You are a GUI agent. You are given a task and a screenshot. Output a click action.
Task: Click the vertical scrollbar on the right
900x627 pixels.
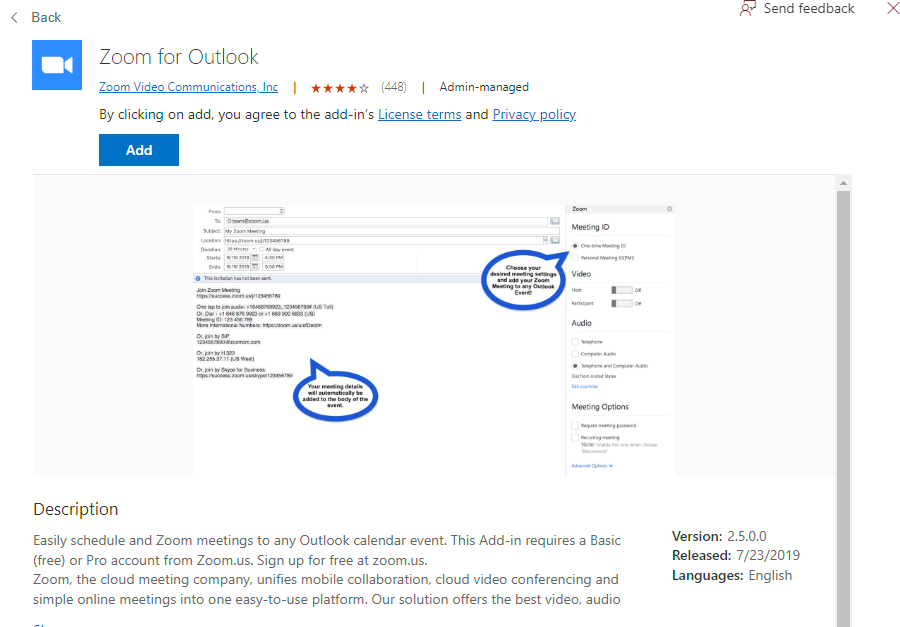pos(845,400)
